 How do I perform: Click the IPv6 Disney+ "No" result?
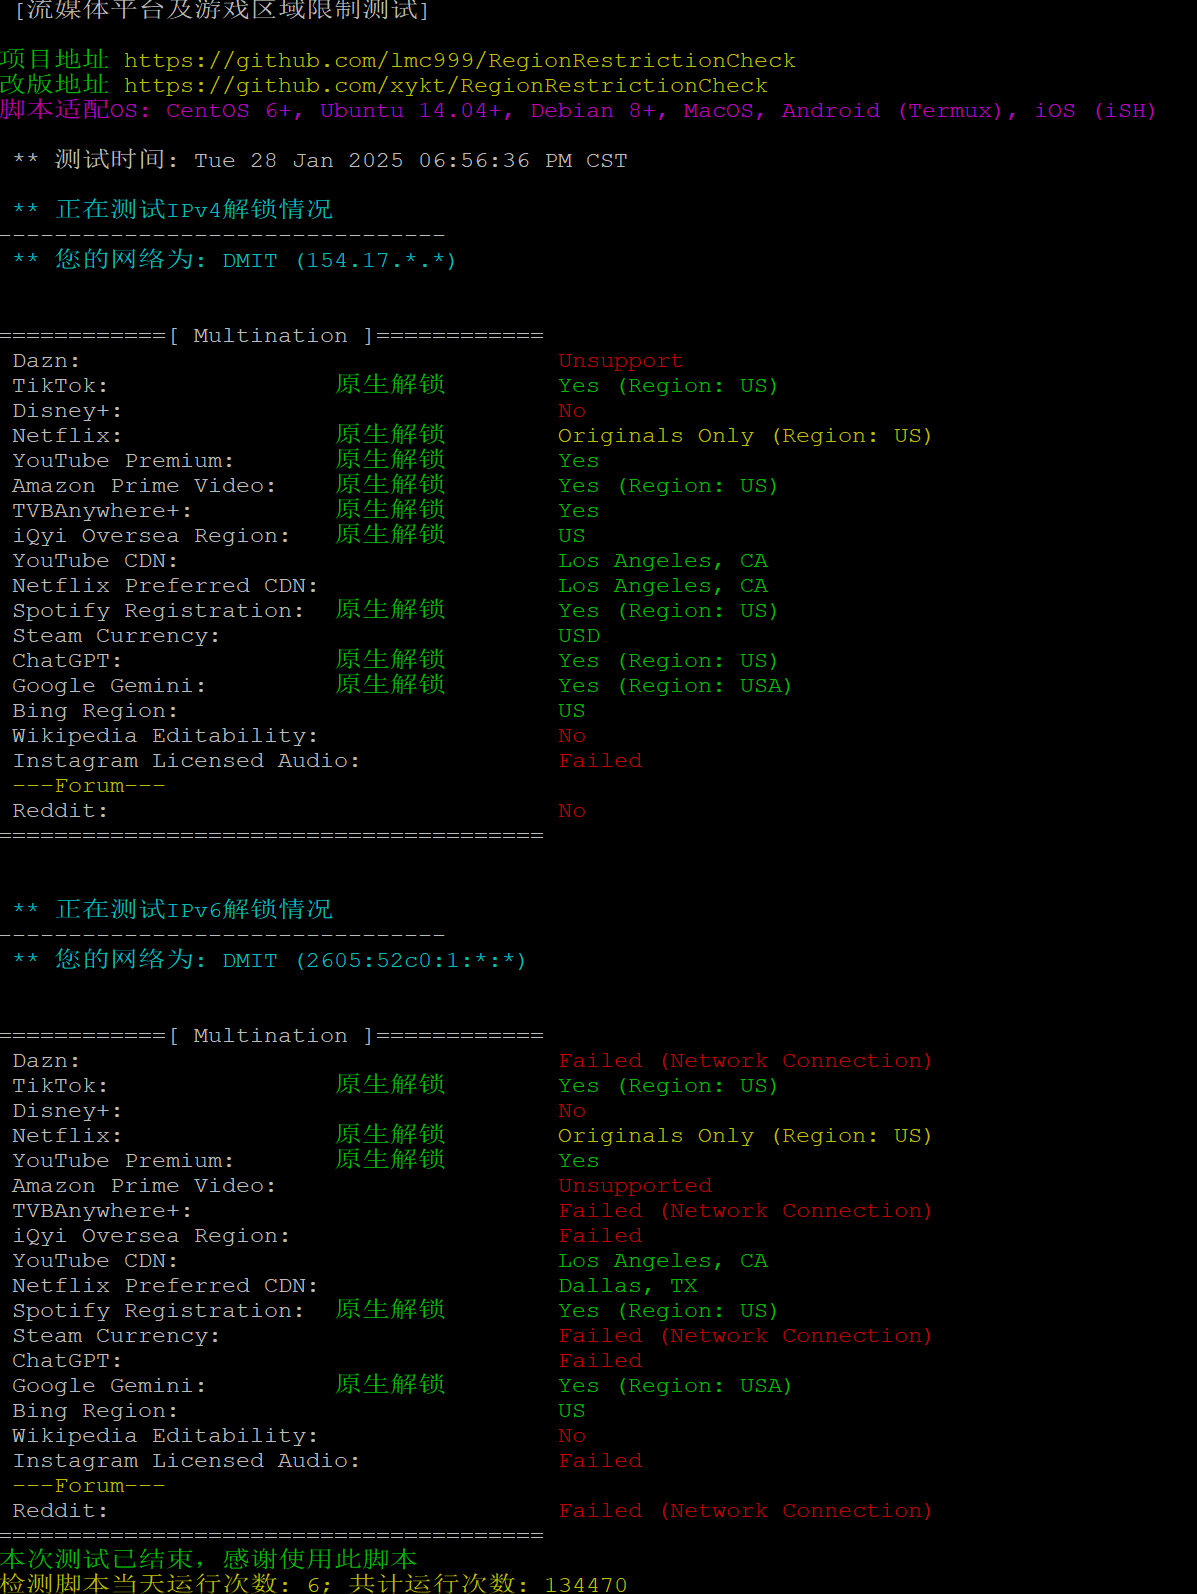[x=572, y=1111]
